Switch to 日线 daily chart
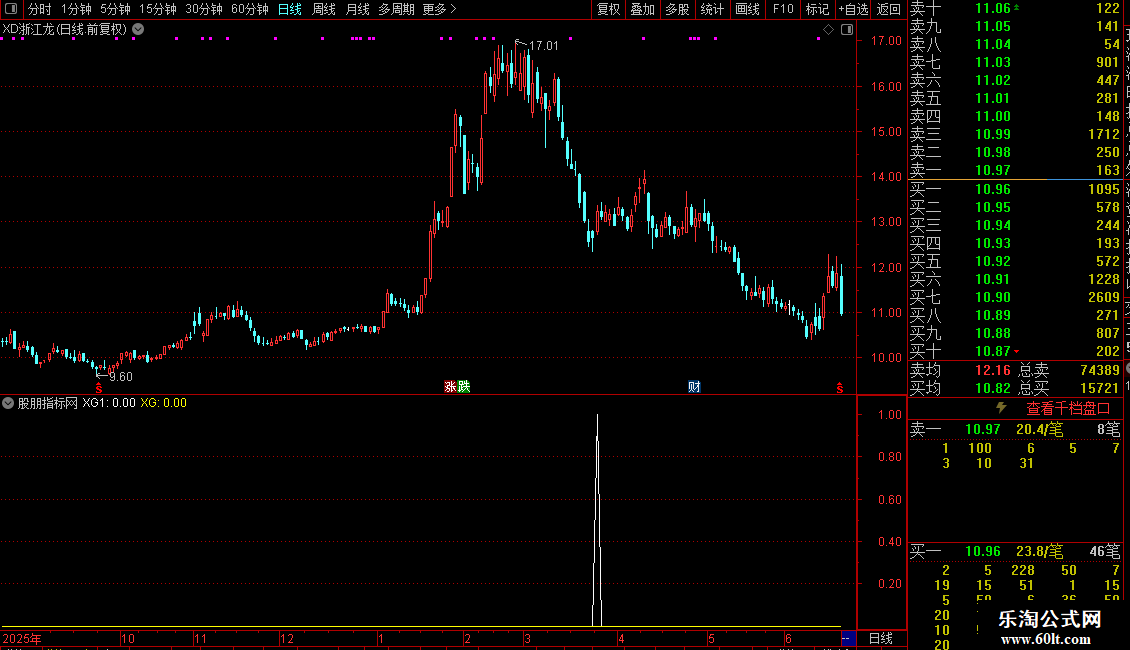This screenshot has height=650, width=1130. click(x=290, y=9)
